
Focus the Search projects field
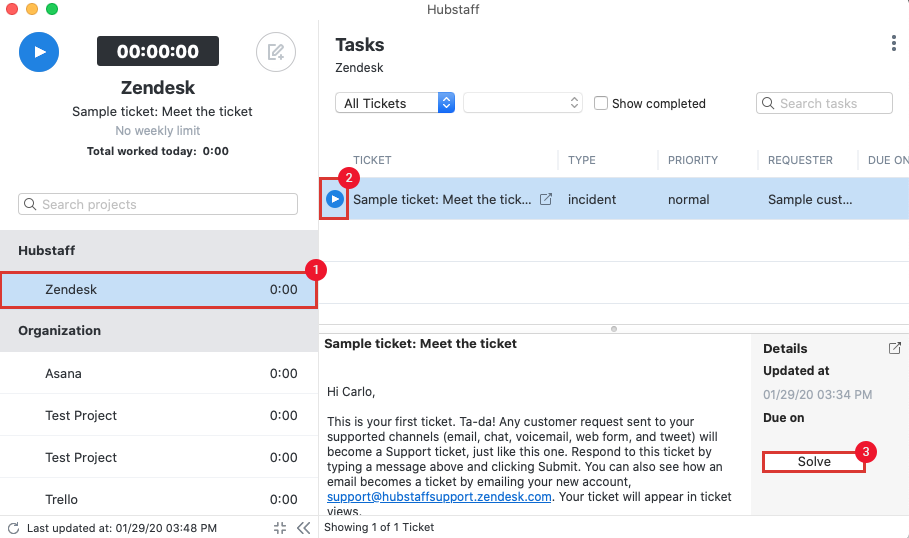[158, 204]
